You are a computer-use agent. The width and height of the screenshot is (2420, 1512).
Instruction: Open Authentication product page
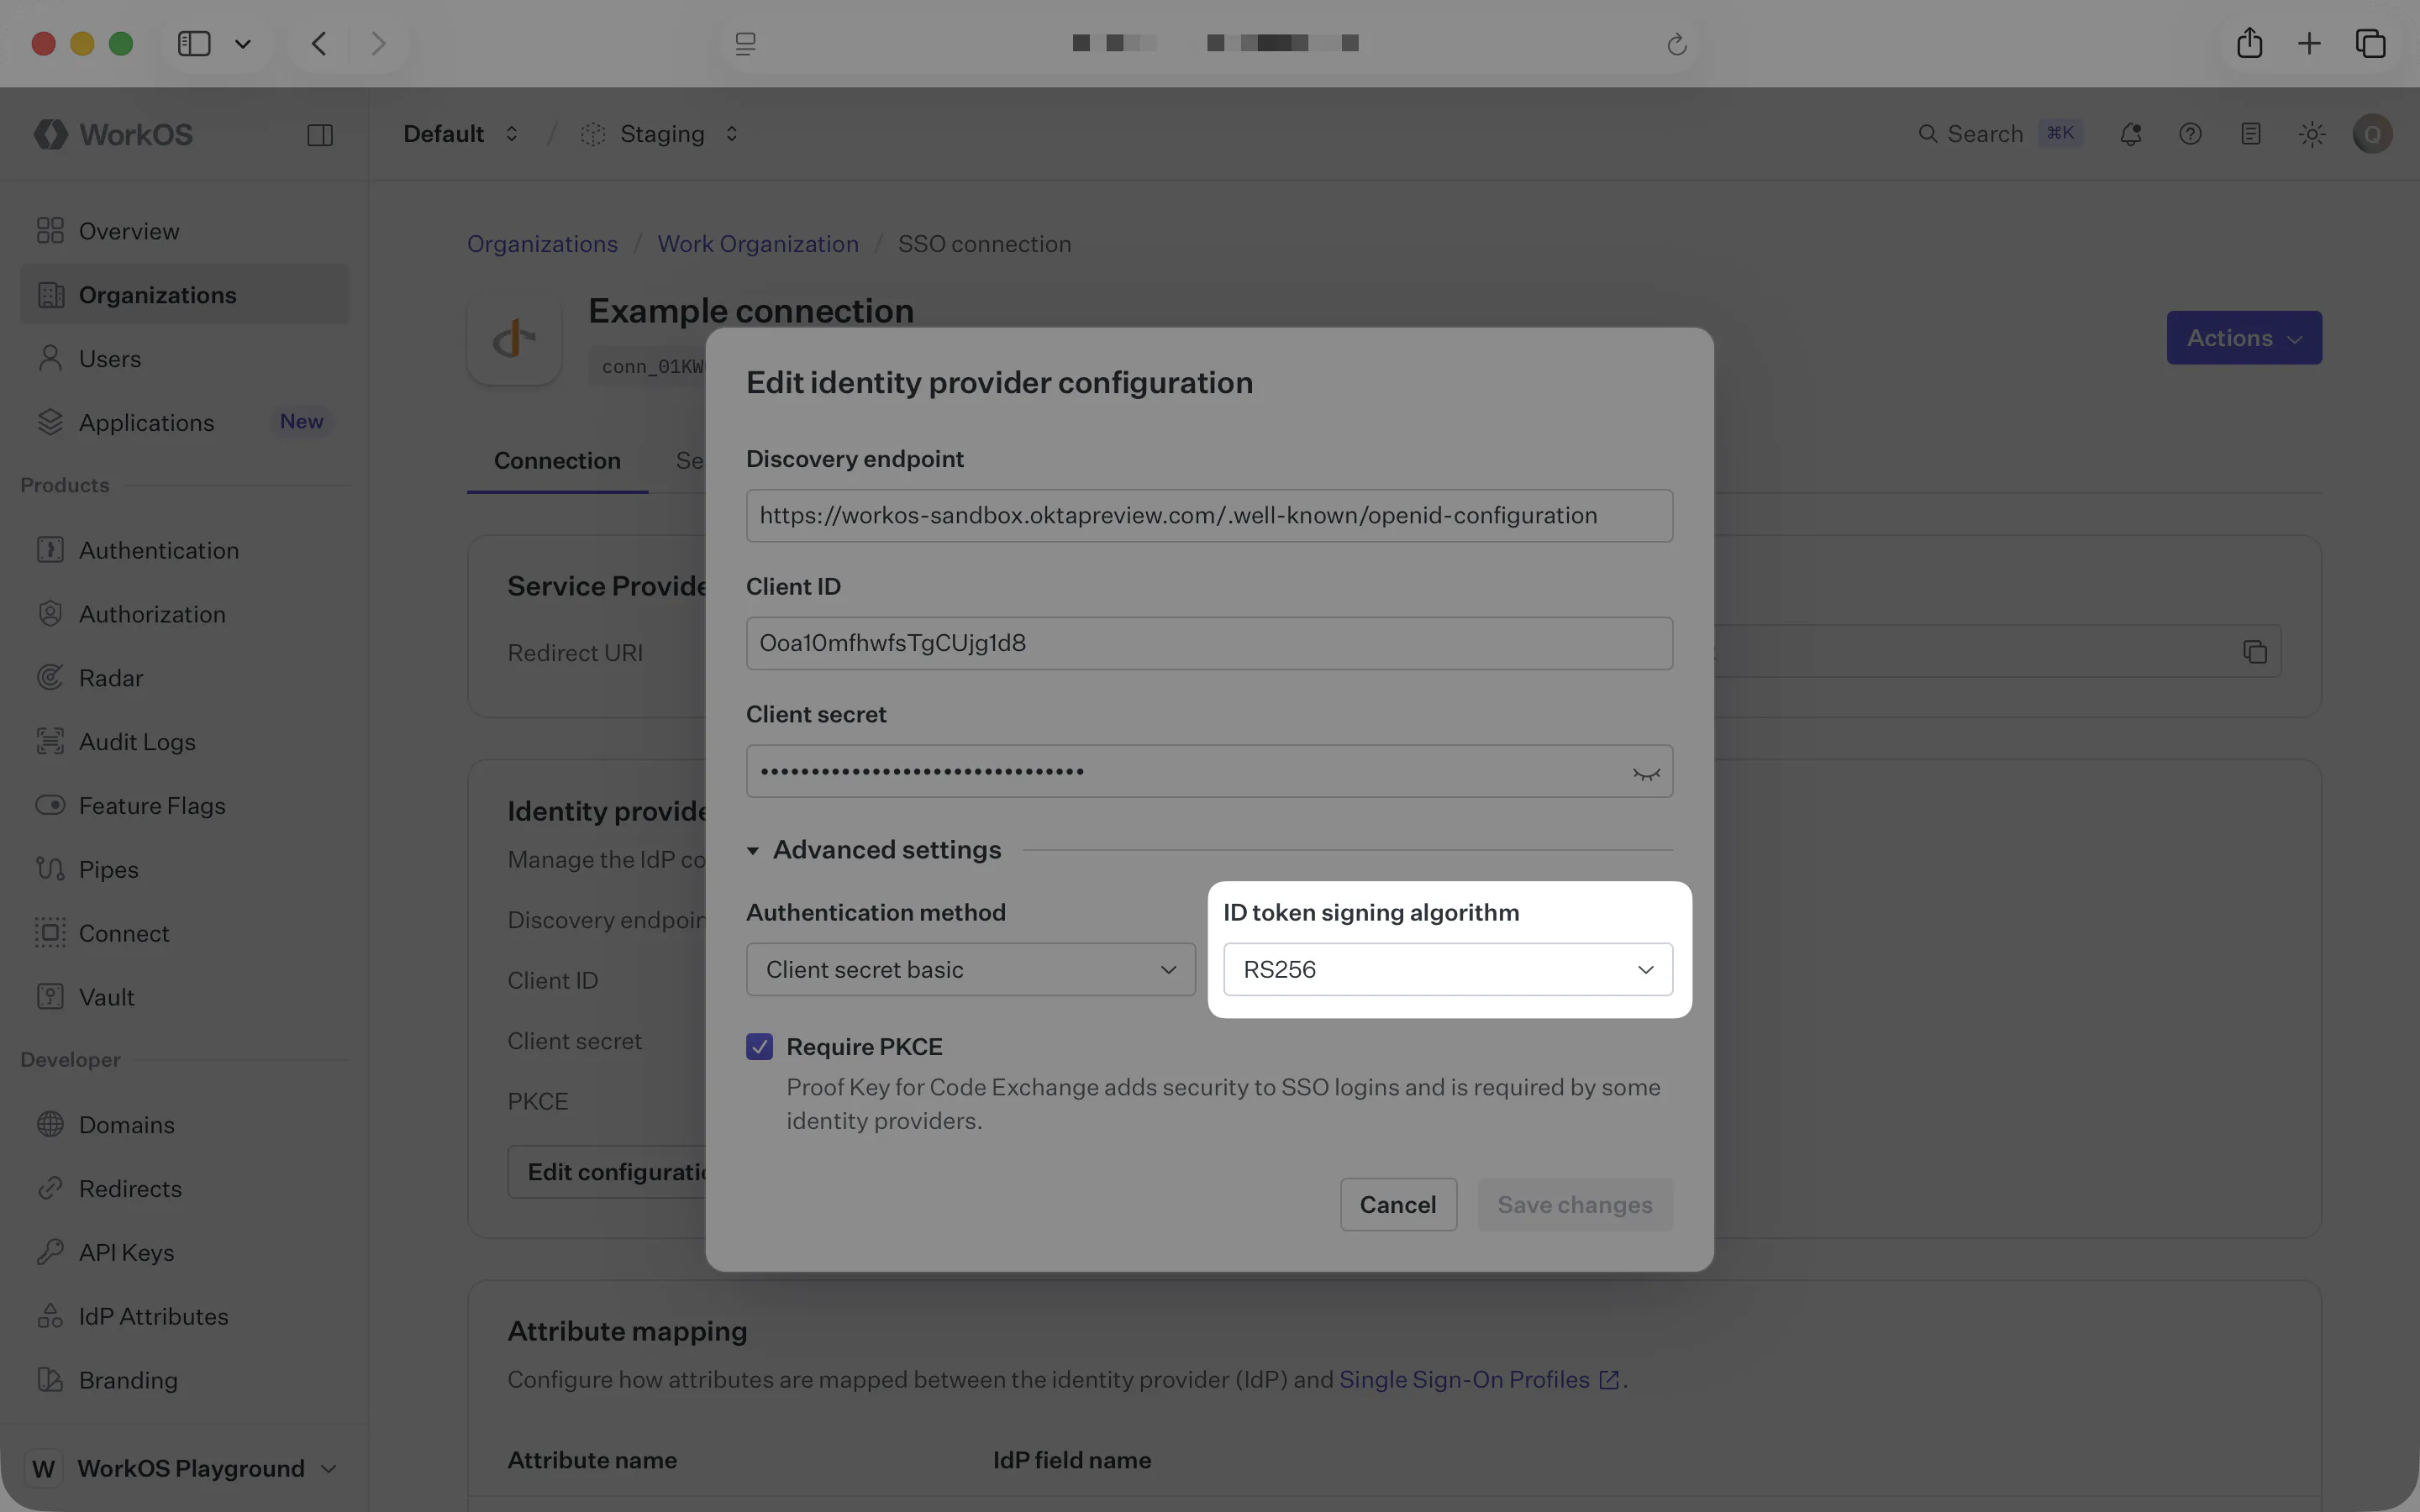[x=185, y=550]
